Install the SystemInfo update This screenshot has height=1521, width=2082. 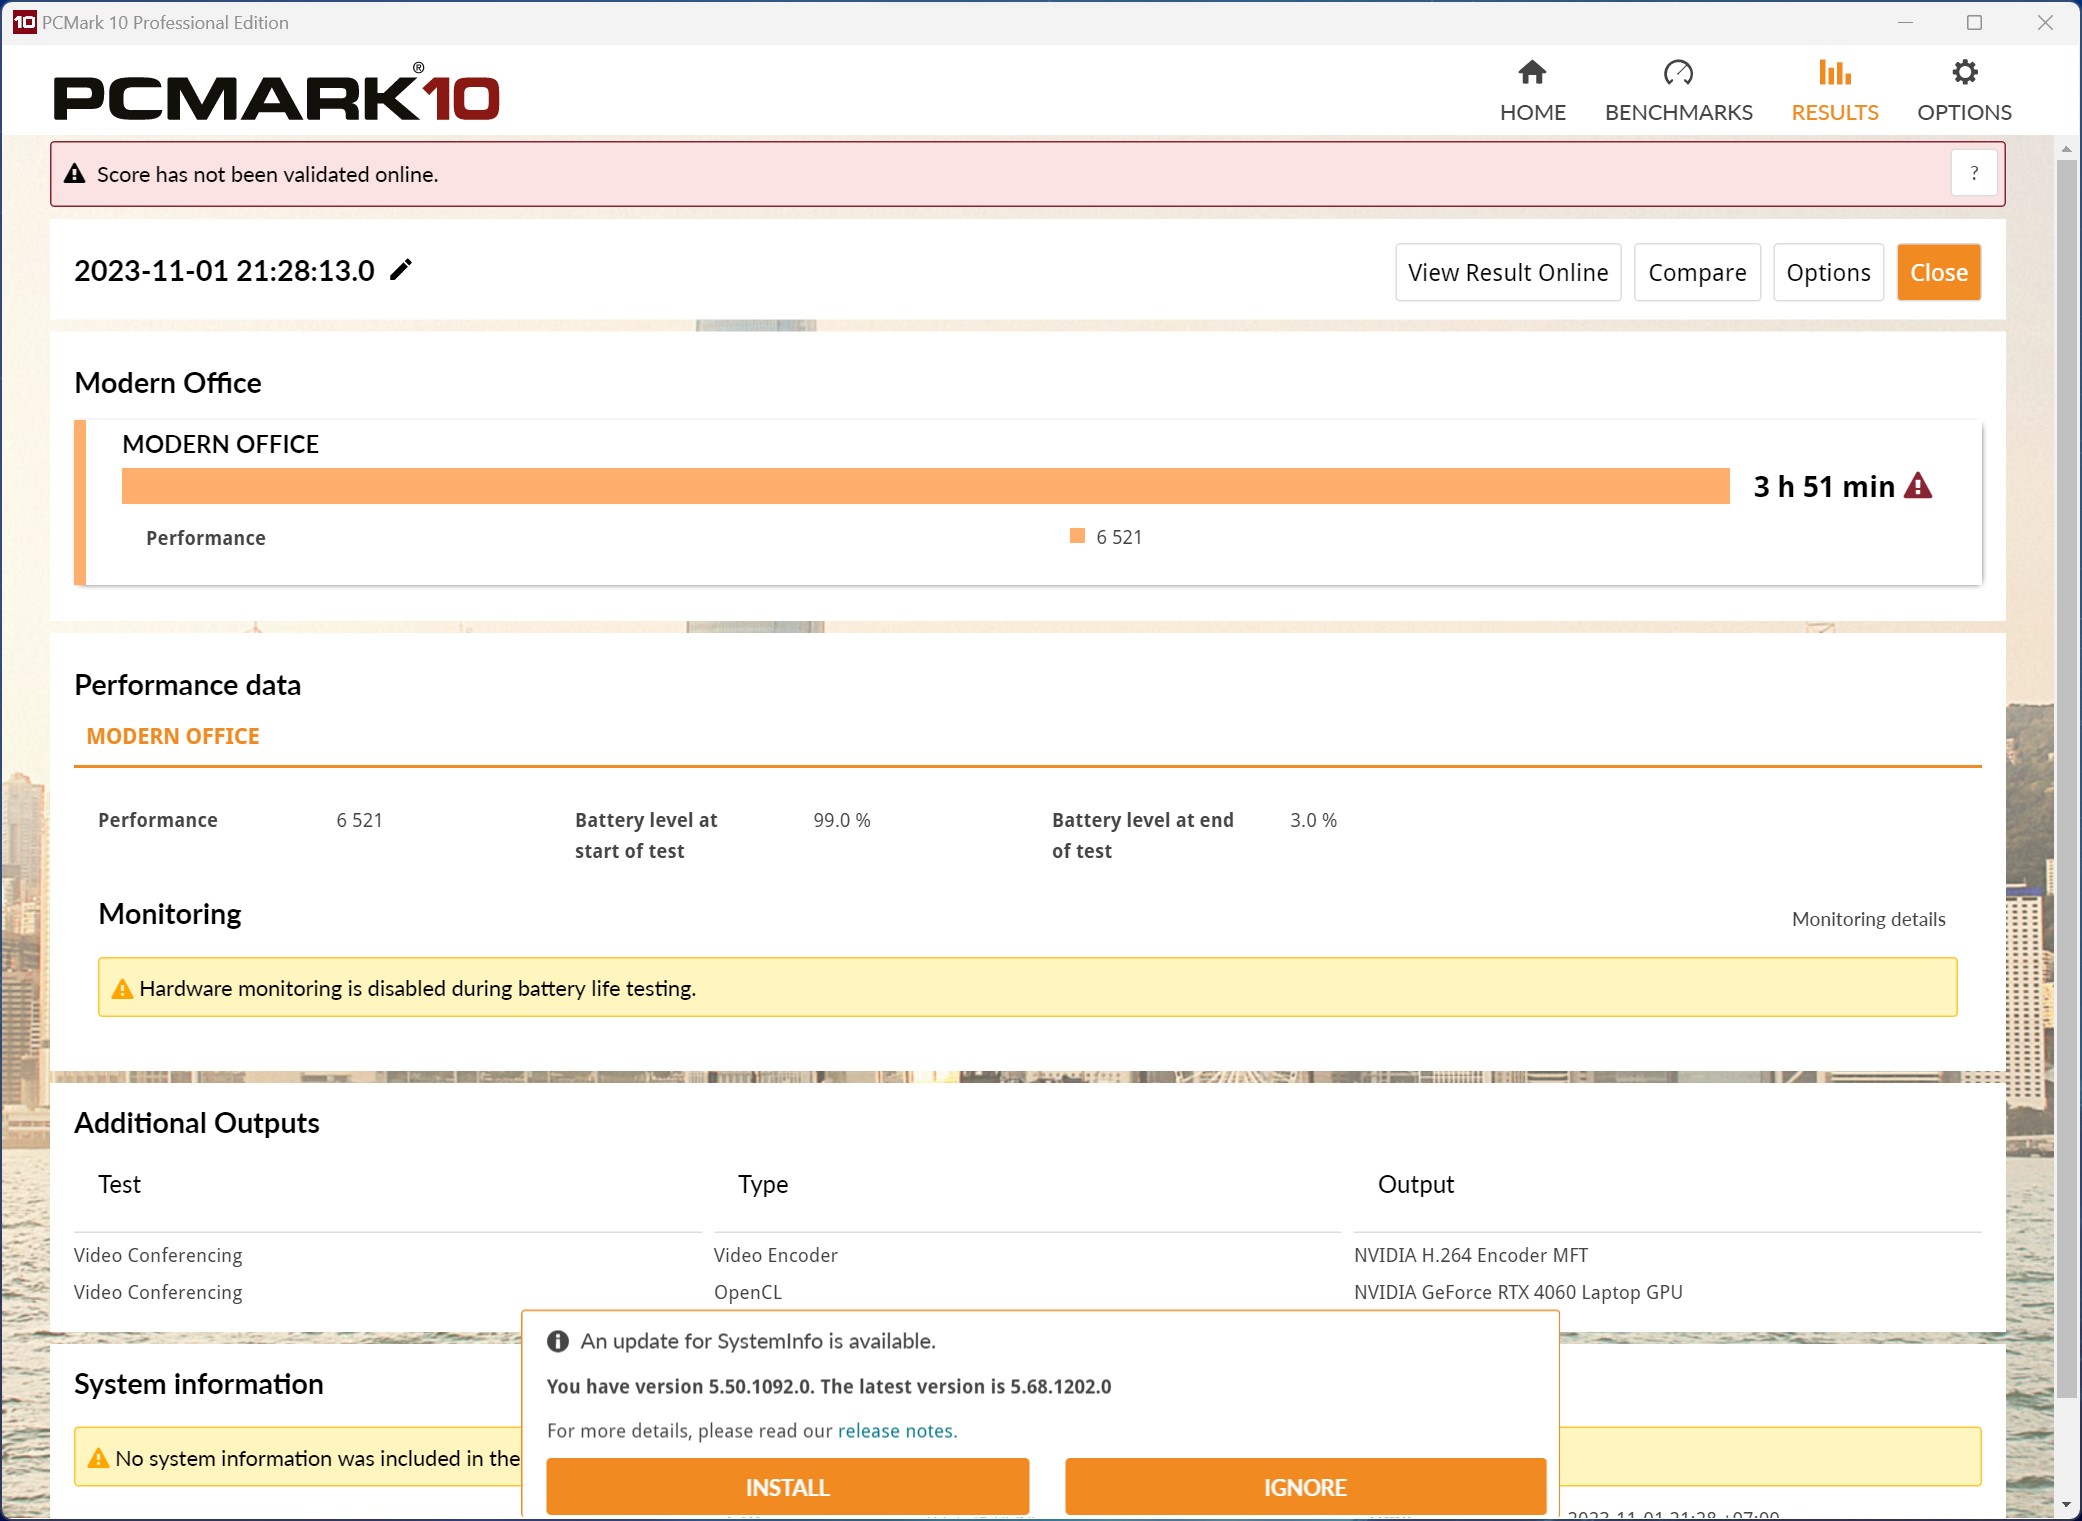click(x=787, y=1487)
